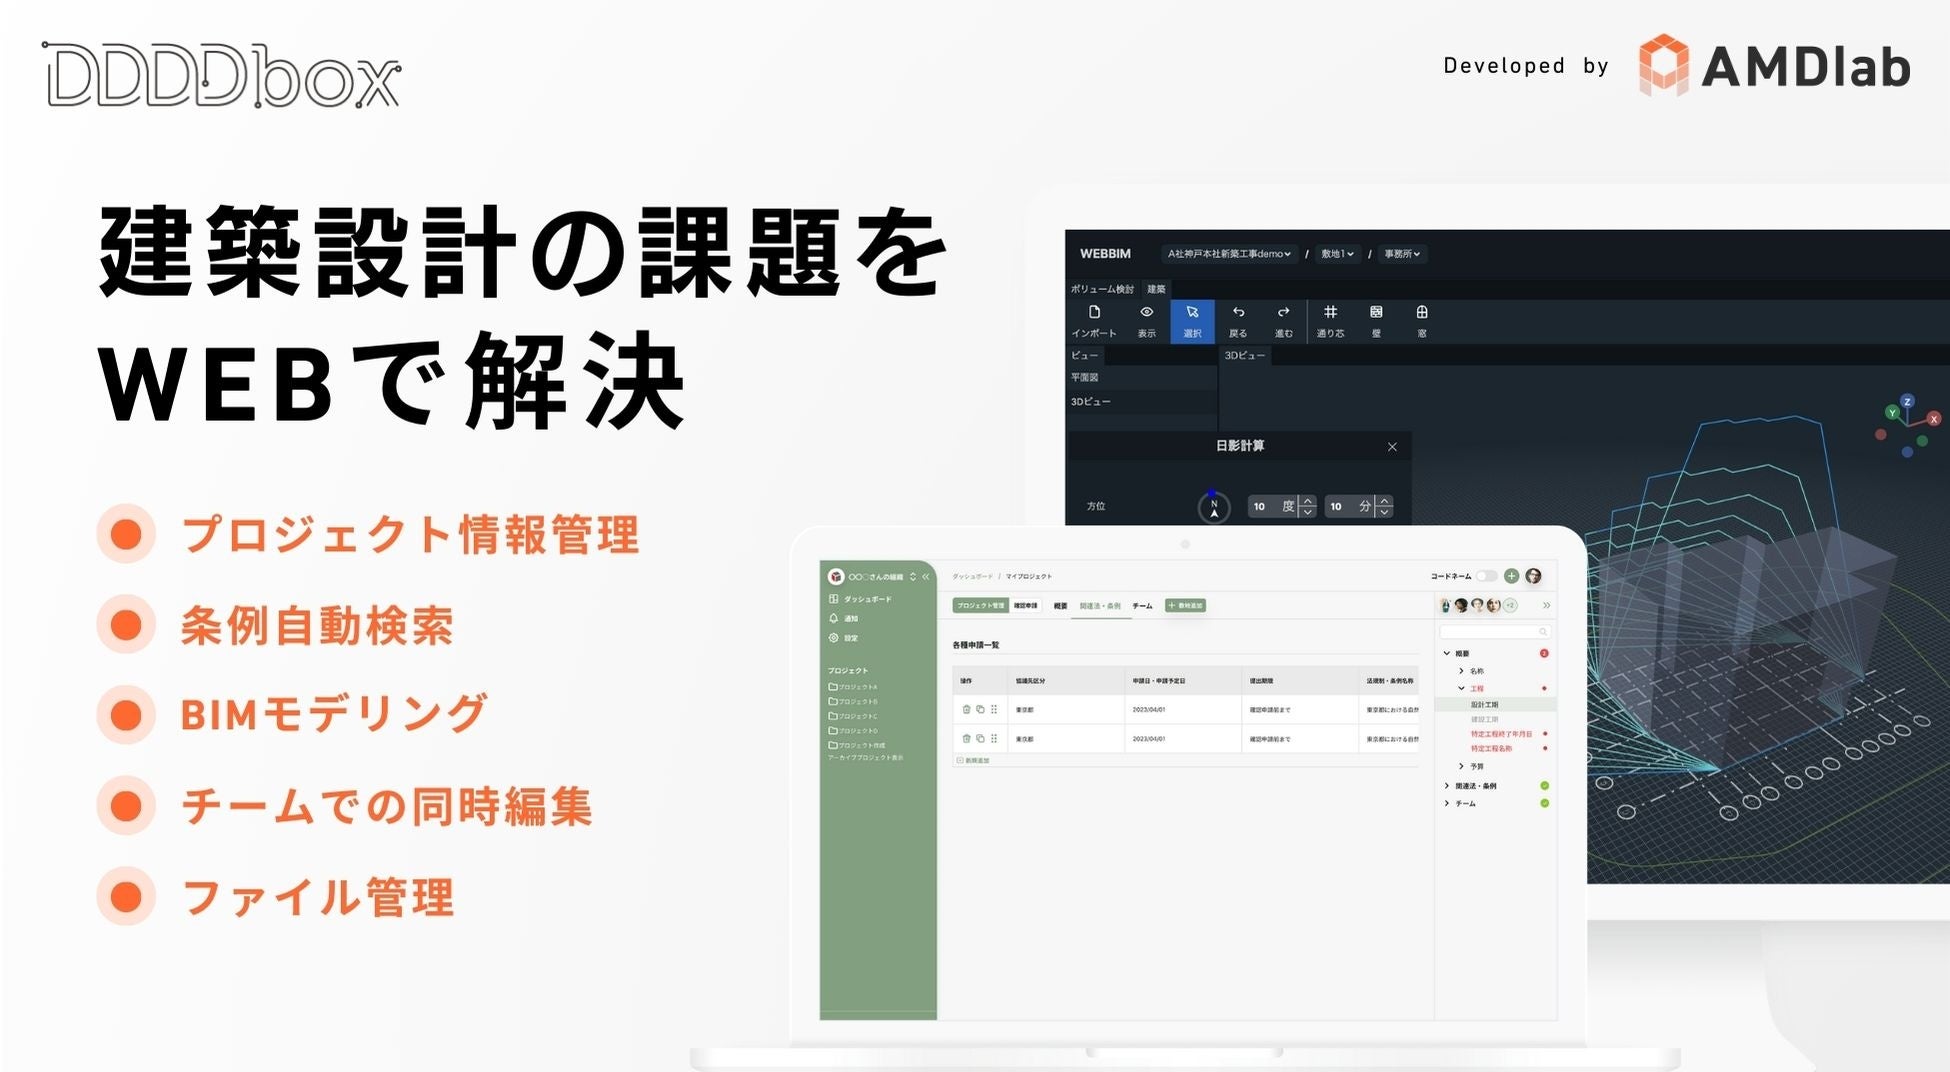Click the search field in right panel
The image size is (1950, 1072).
pyautogui.click(x=1494, y=632)
